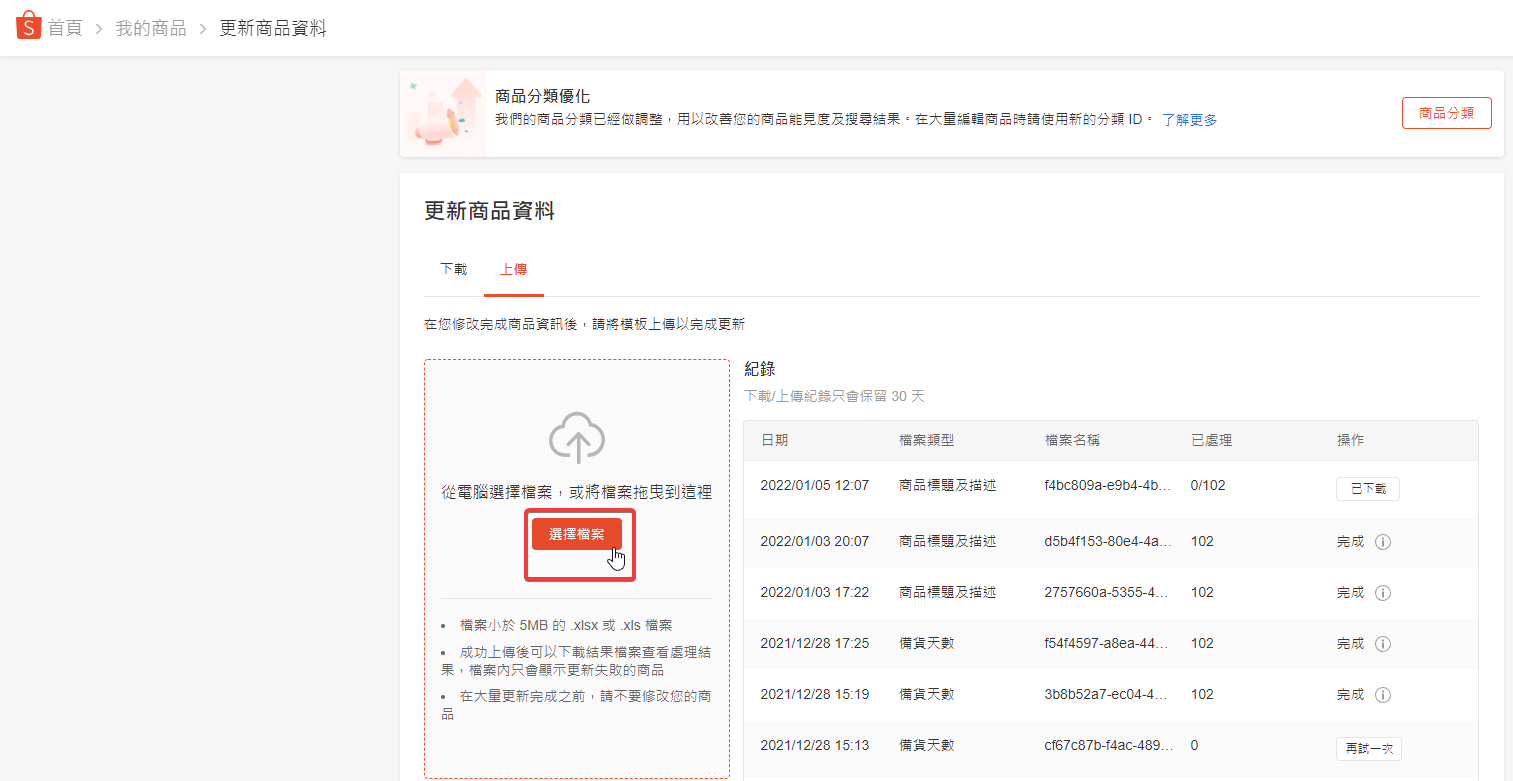The image size is (1513, 781).
Task: Click file name f4bc809a-e9b4 in records
Action: pyautogui.click(x=1106, y=486)
